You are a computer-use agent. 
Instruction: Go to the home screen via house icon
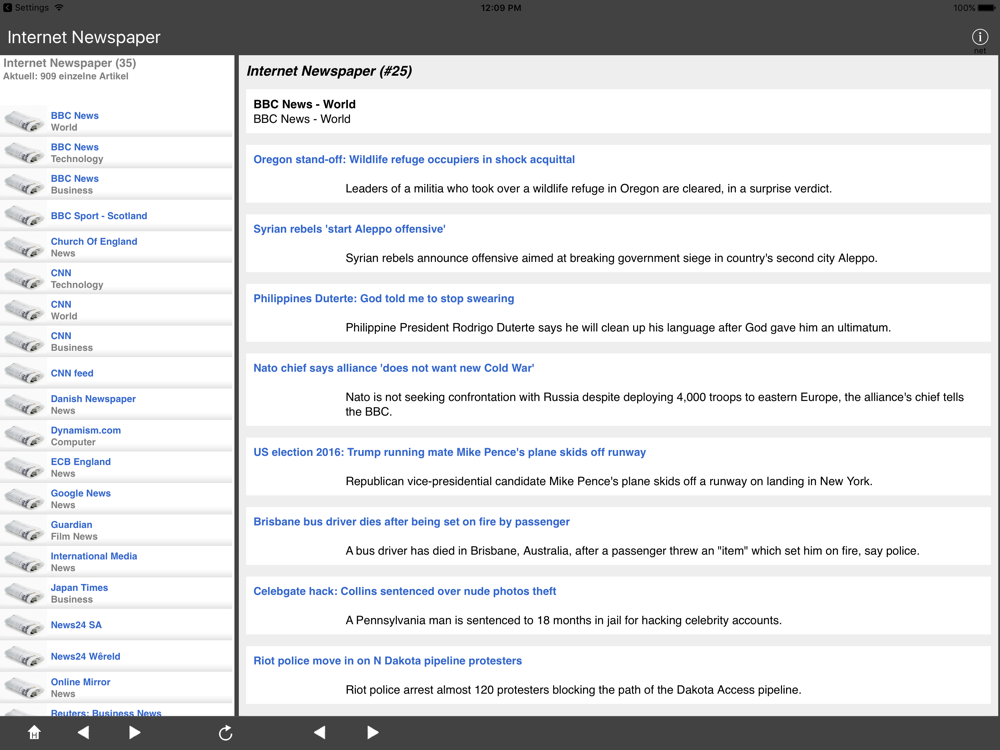tap(34, 732)
